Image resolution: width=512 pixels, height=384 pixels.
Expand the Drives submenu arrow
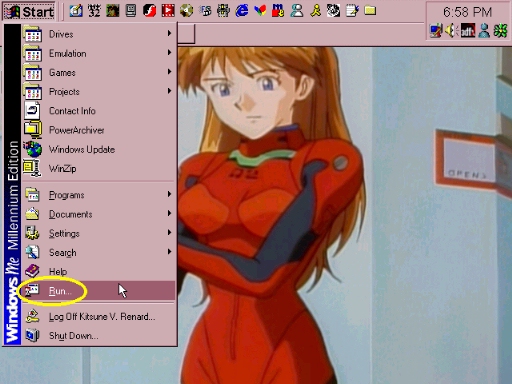coord(169,33)
